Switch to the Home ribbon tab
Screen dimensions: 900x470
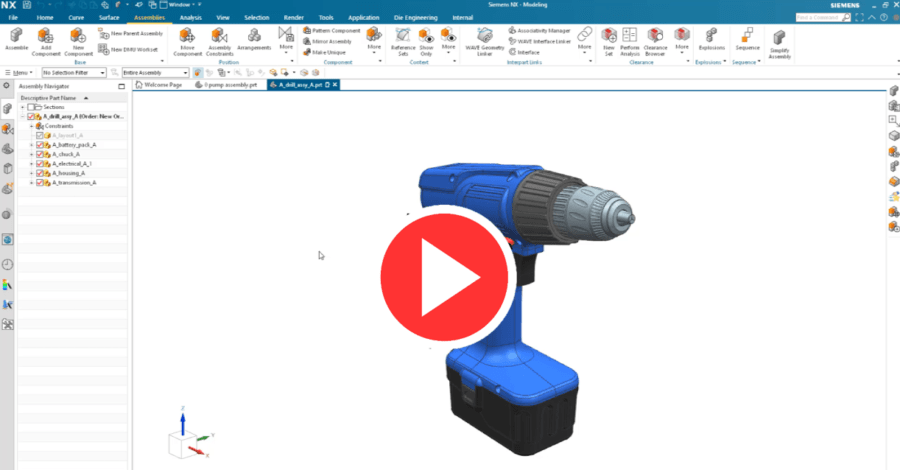(45, 18)
